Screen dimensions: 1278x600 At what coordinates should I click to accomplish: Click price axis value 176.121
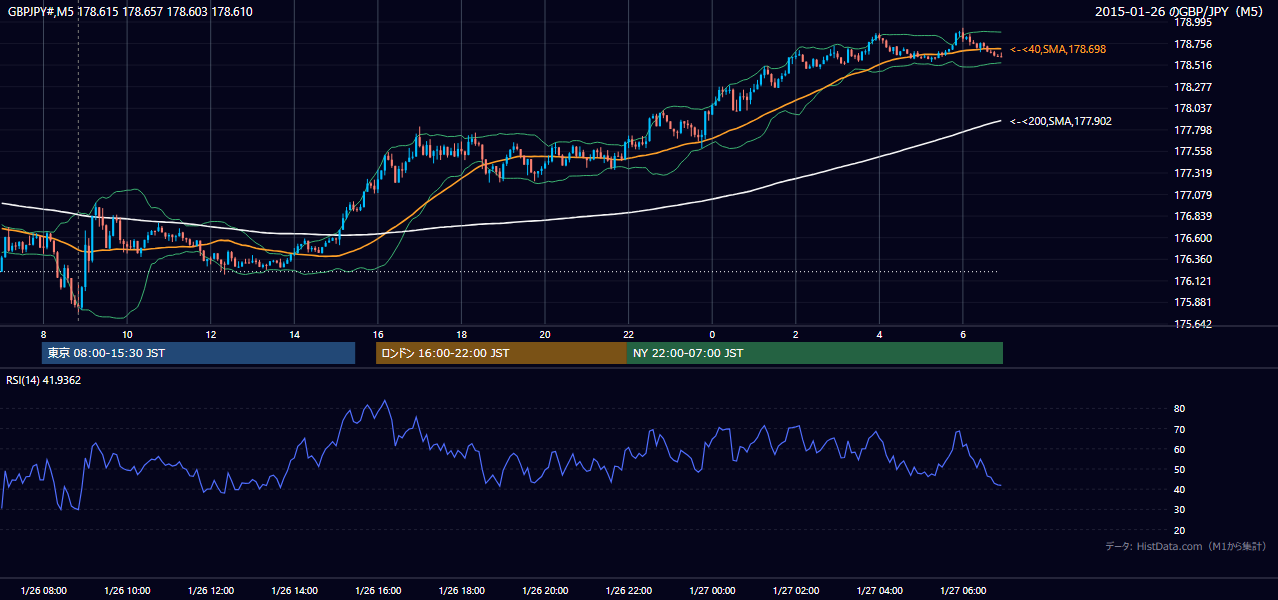click(1193, 281)
